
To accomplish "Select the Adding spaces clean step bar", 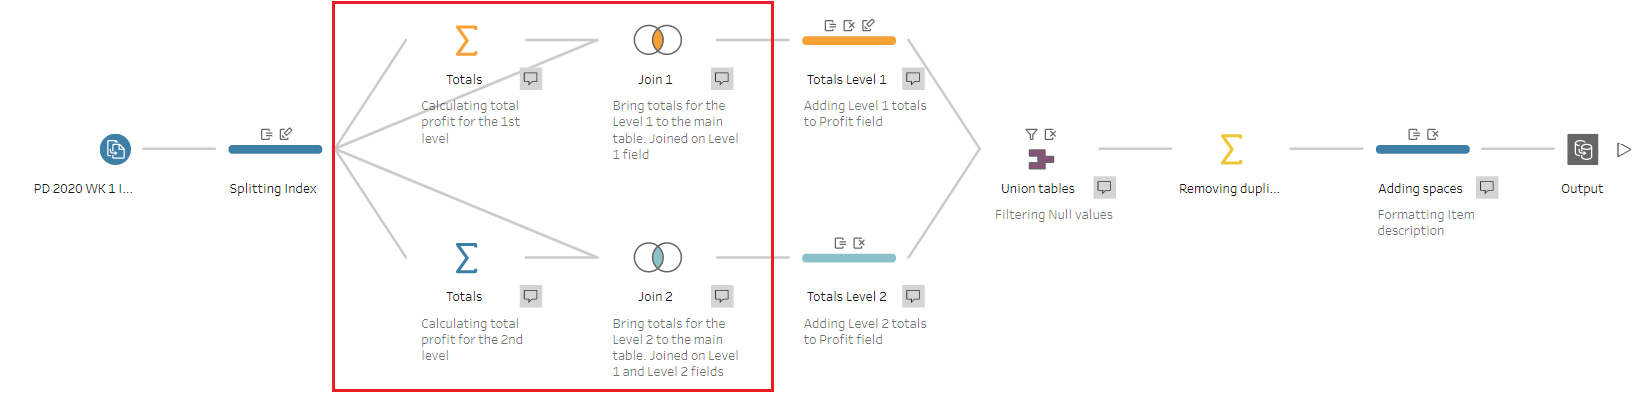I will (x=1423, y=149).
